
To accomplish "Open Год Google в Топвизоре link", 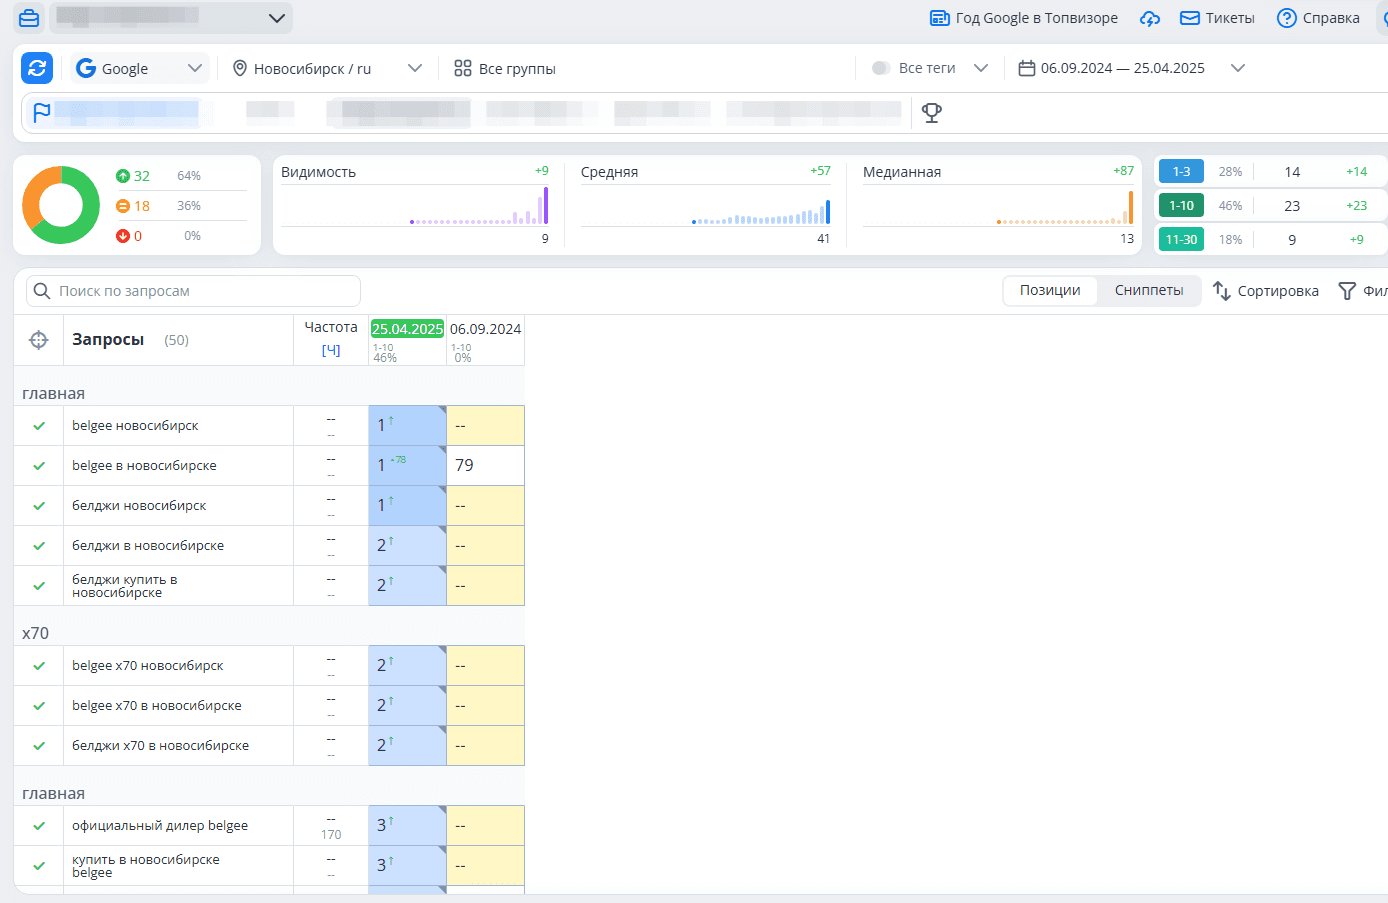I will pos(1024,18).
